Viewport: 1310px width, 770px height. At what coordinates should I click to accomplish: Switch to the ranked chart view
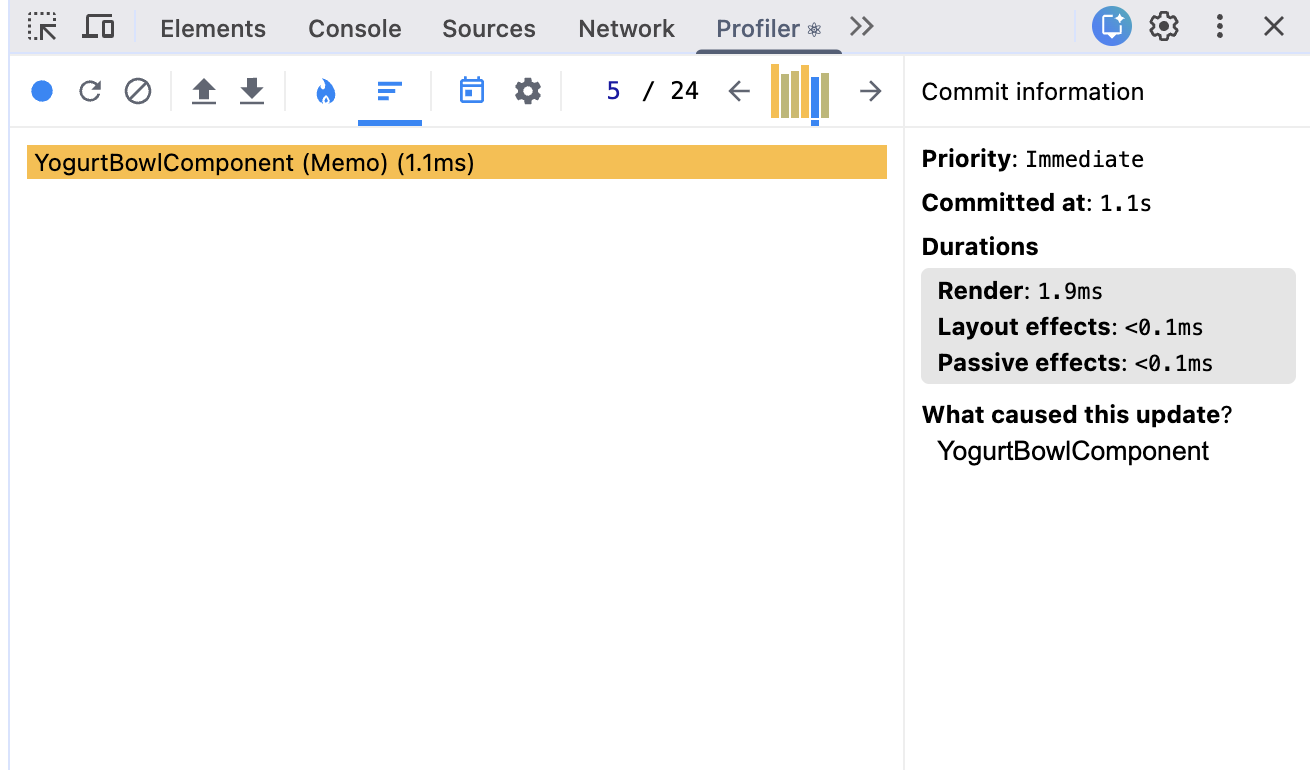[x=389, y=92]
